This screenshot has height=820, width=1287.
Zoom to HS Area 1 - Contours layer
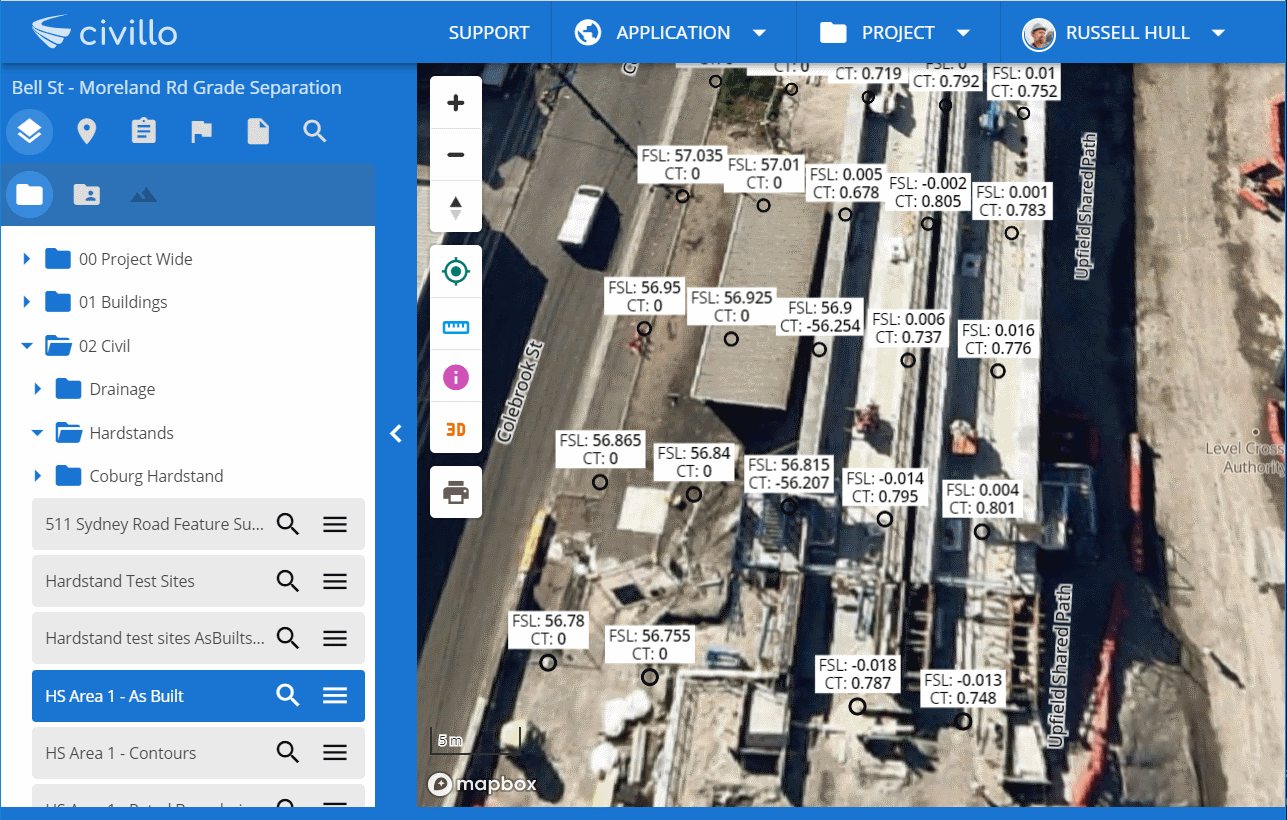coord(288,753)
